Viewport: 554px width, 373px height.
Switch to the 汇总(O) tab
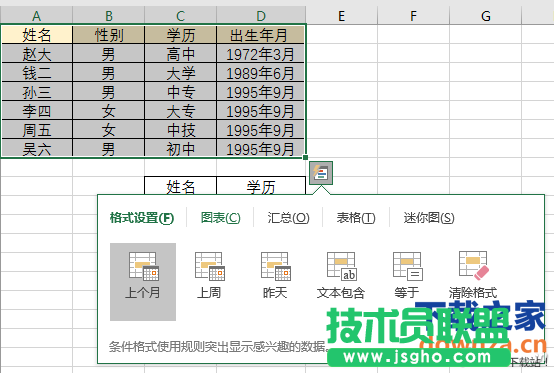[288, 218]
